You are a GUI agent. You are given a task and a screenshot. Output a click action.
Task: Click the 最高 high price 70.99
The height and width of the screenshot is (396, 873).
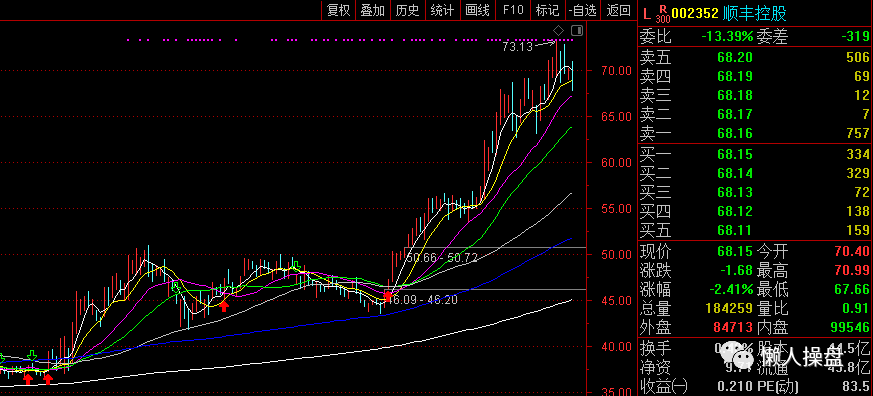point(852,271)
